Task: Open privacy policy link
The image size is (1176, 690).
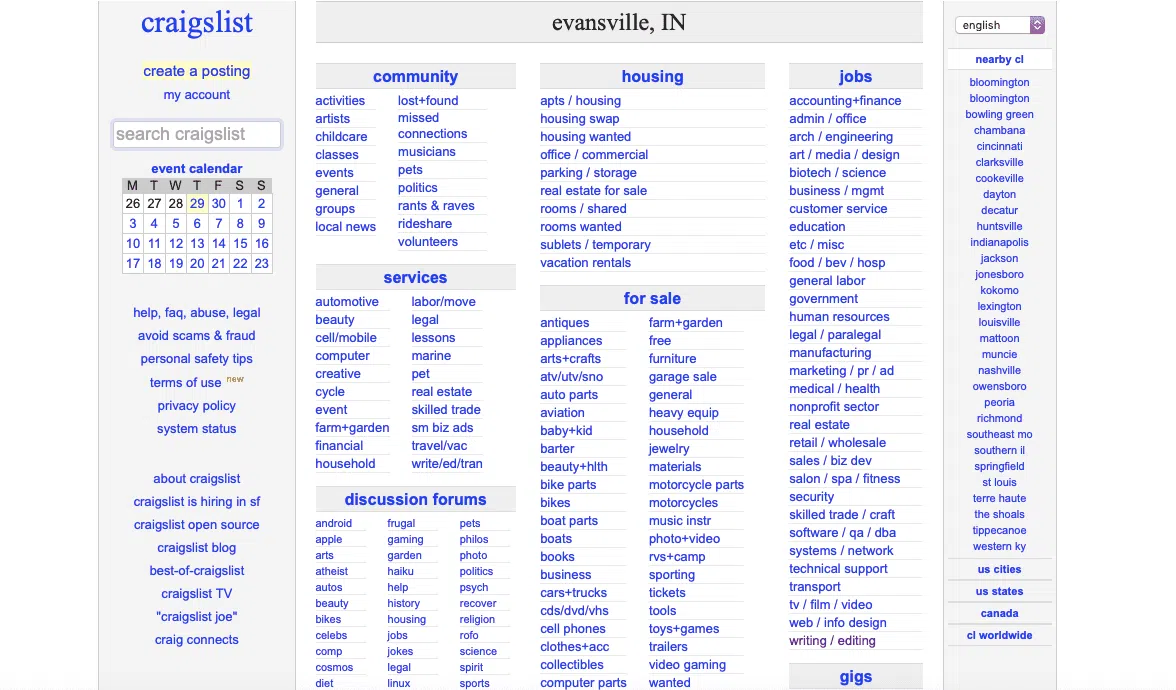Action: click(x=196, y=406)
